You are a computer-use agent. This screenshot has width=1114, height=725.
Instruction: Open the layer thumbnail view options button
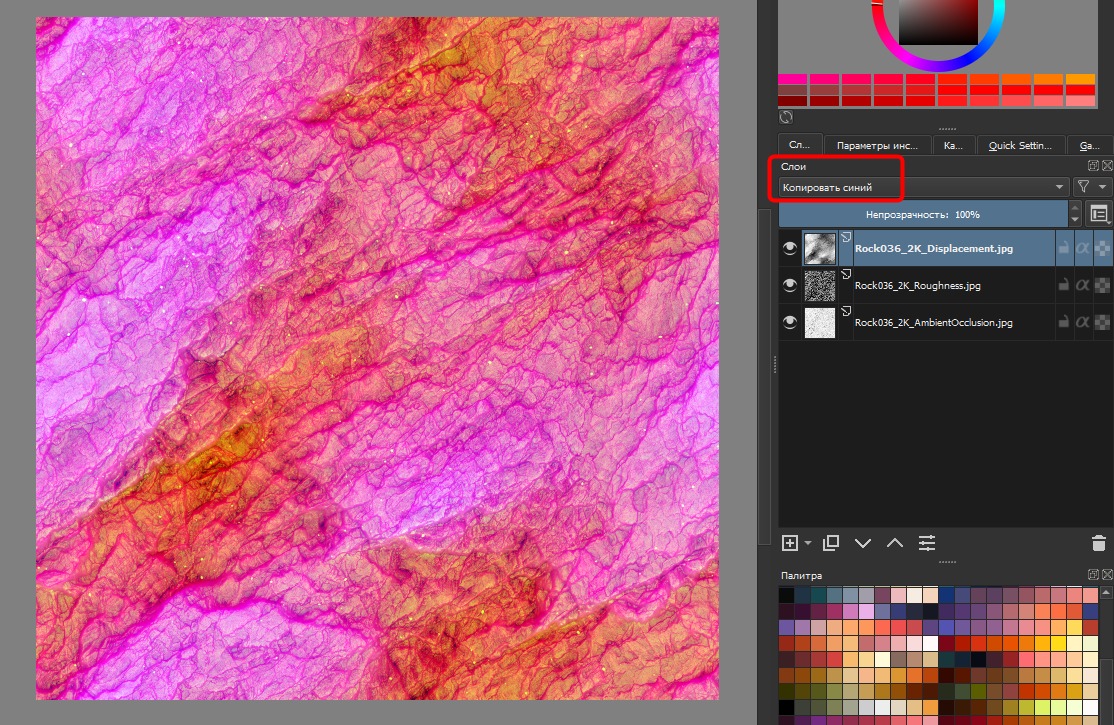(1099, 214)
